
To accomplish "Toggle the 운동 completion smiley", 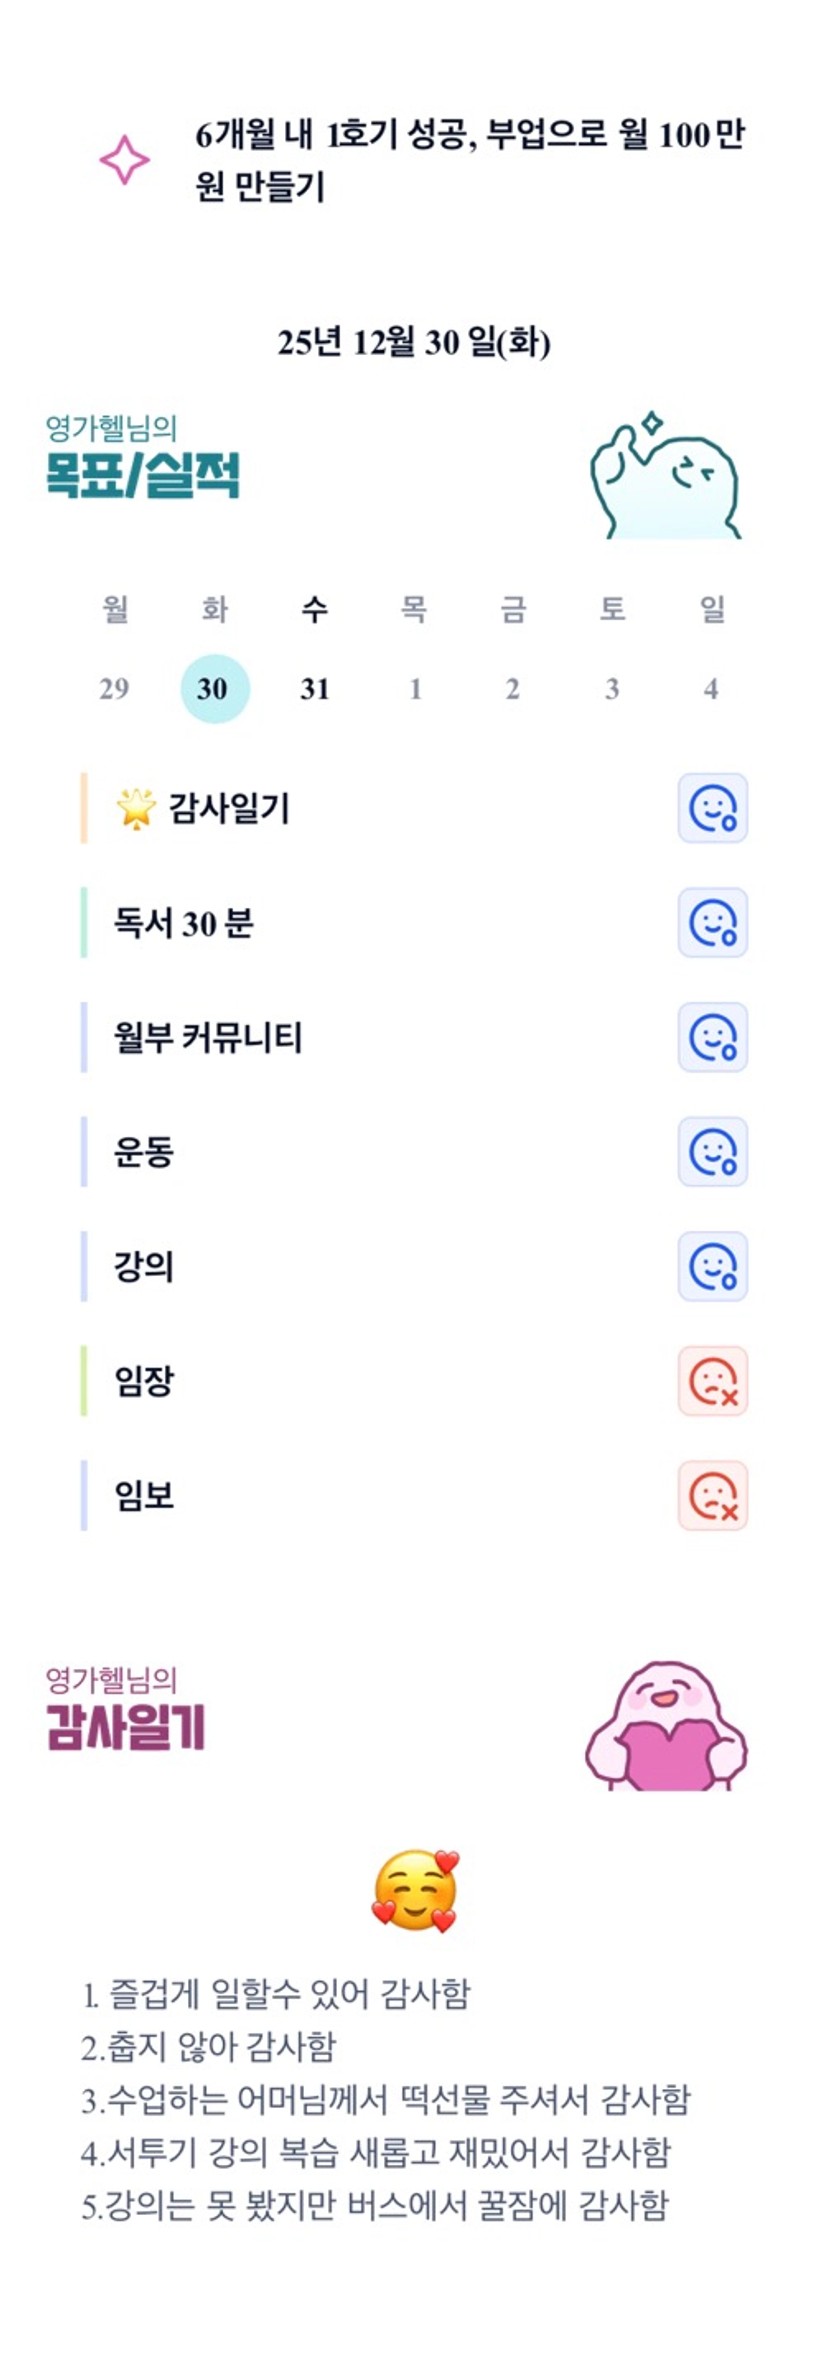I will [713, 1152].
